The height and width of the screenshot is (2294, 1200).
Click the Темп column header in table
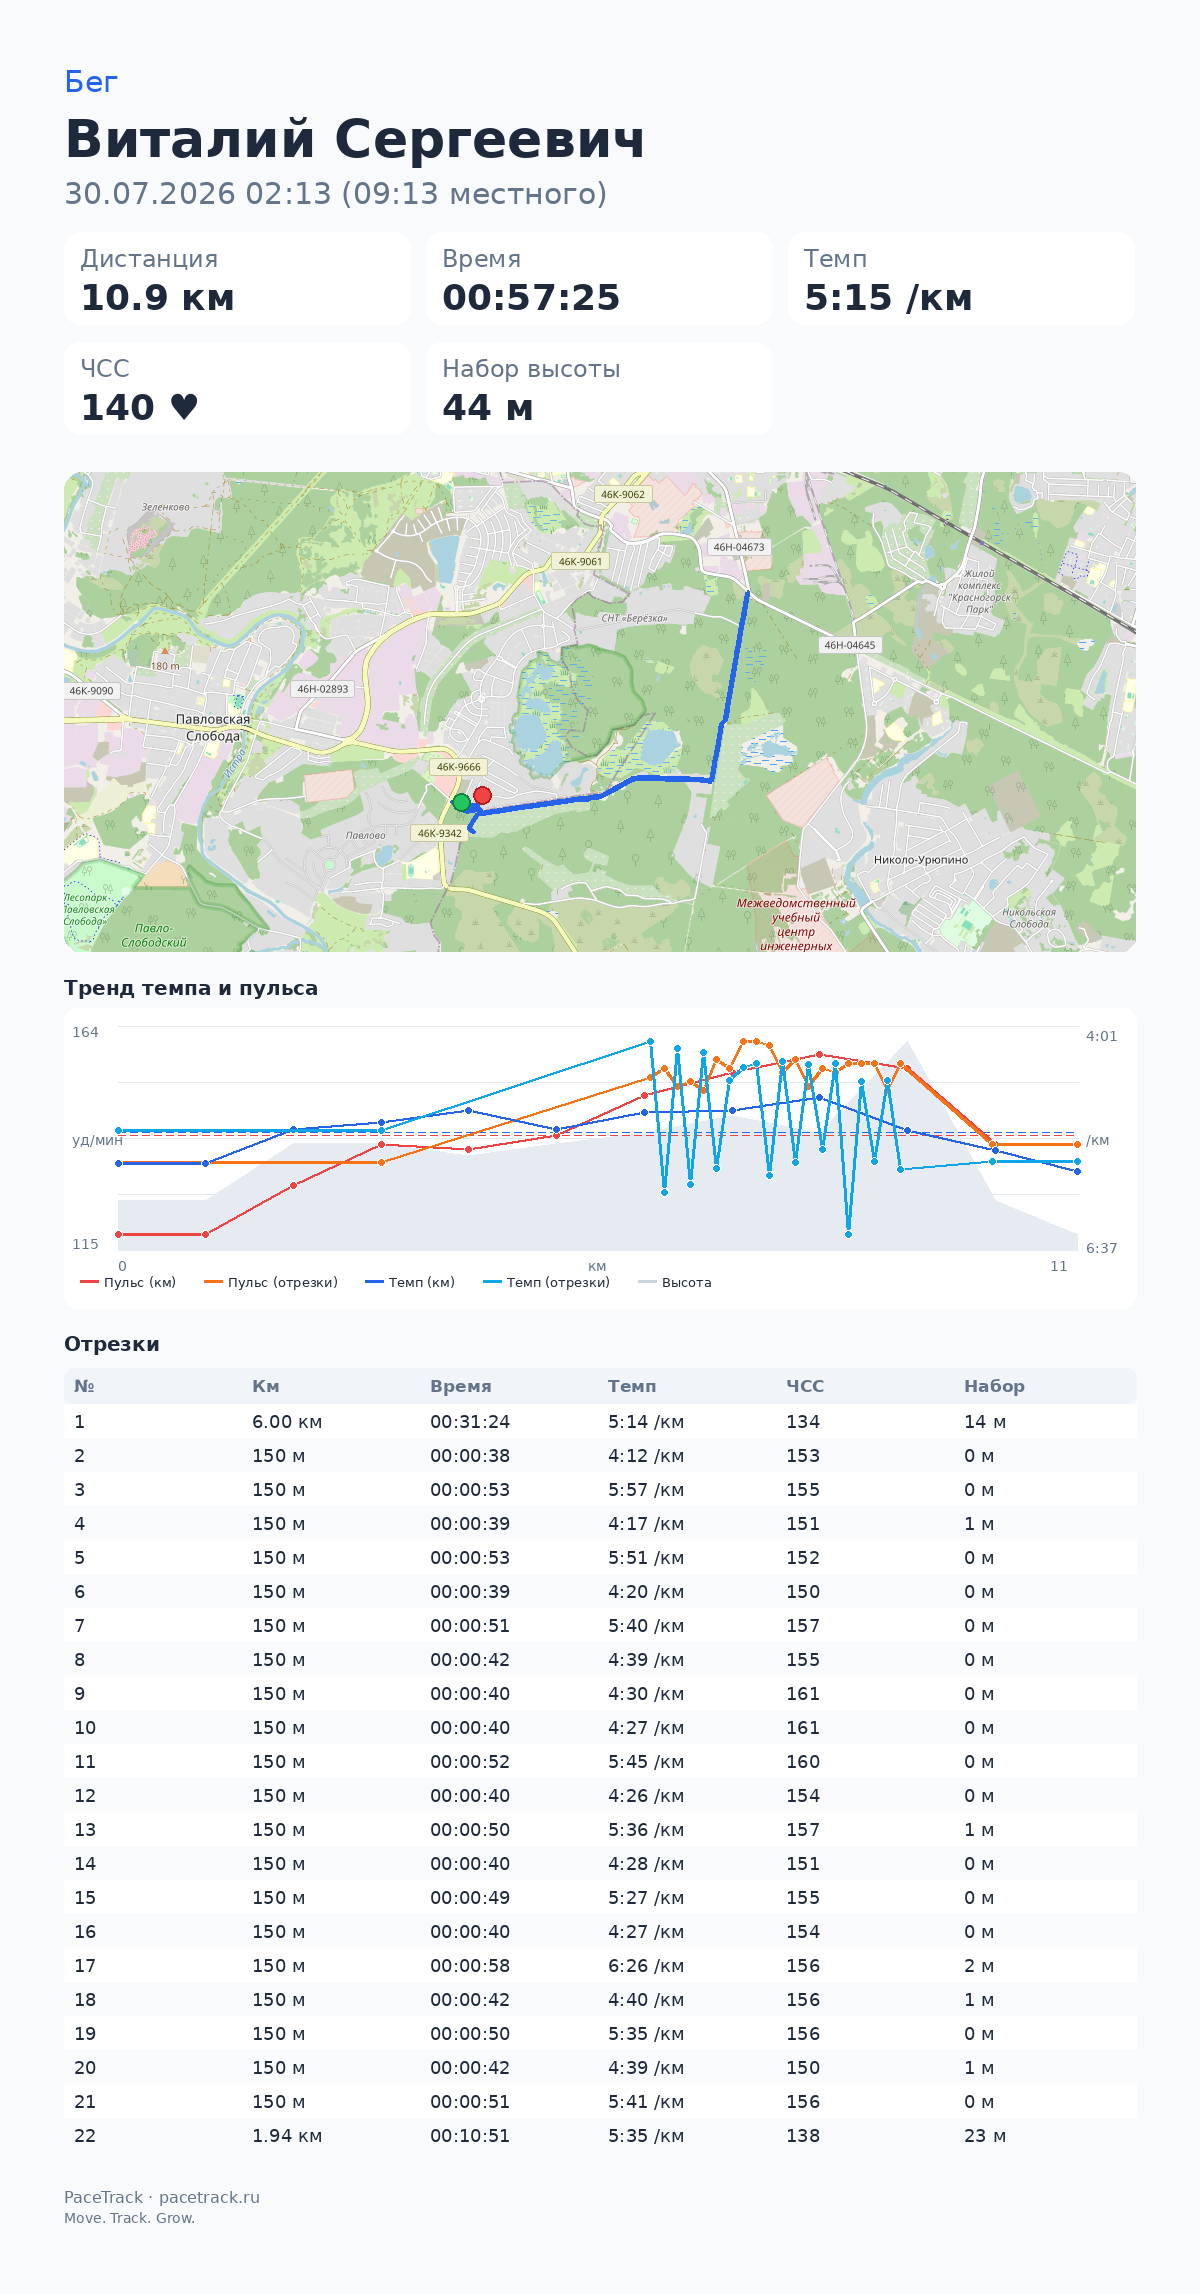pyautogui.click(x=632, y=1386)
